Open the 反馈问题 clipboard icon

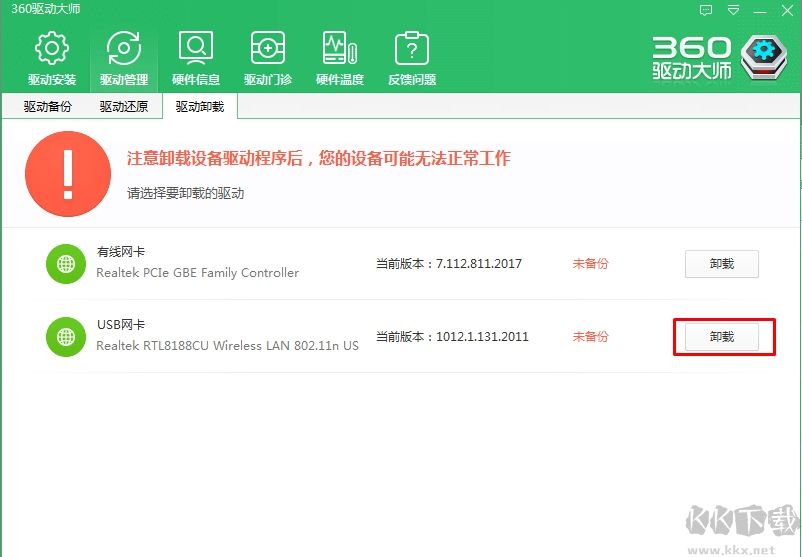(x=412, y=49)
